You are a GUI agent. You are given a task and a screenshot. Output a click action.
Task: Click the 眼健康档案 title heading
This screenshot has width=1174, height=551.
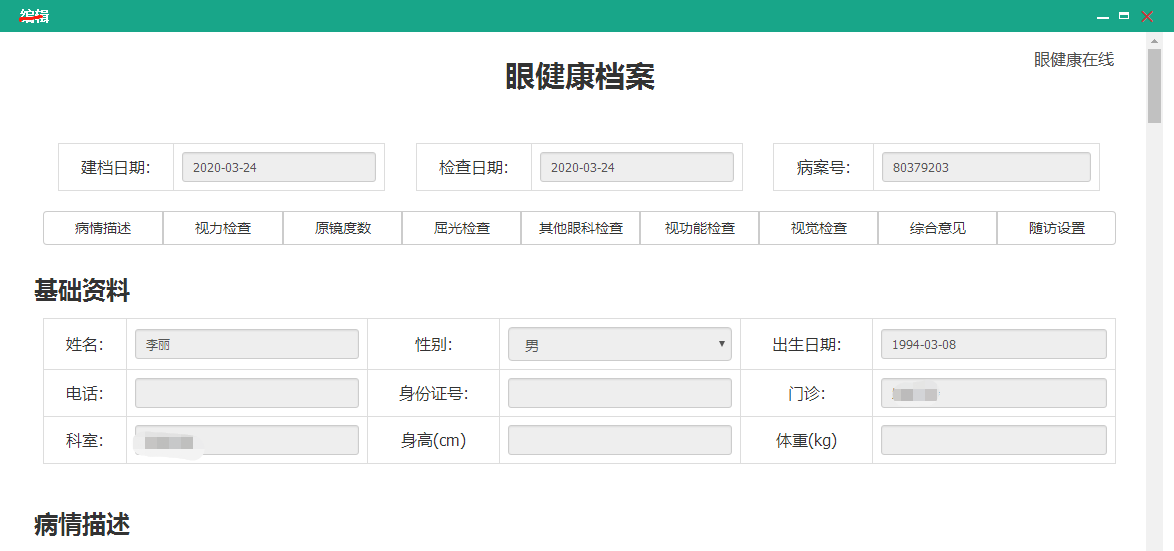(580, 77)
